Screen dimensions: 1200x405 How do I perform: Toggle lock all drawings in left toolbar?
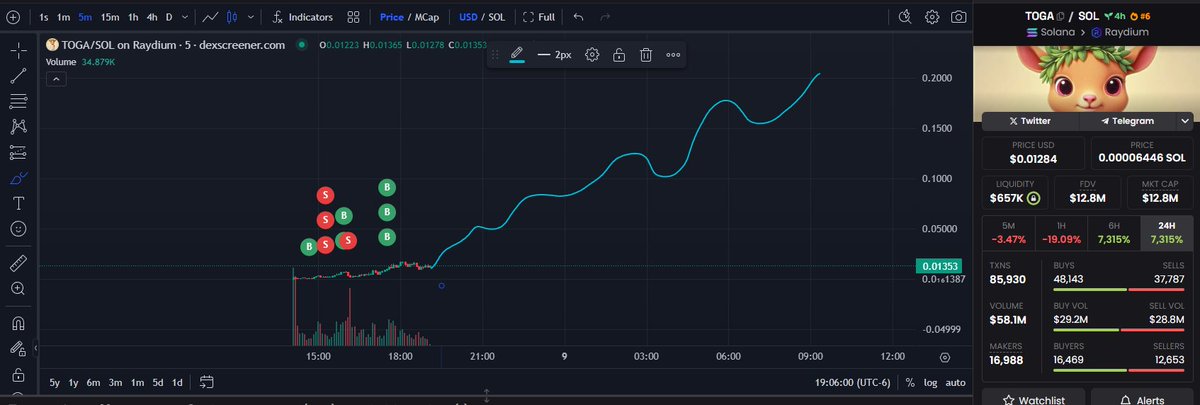click(x=18, y=375)
